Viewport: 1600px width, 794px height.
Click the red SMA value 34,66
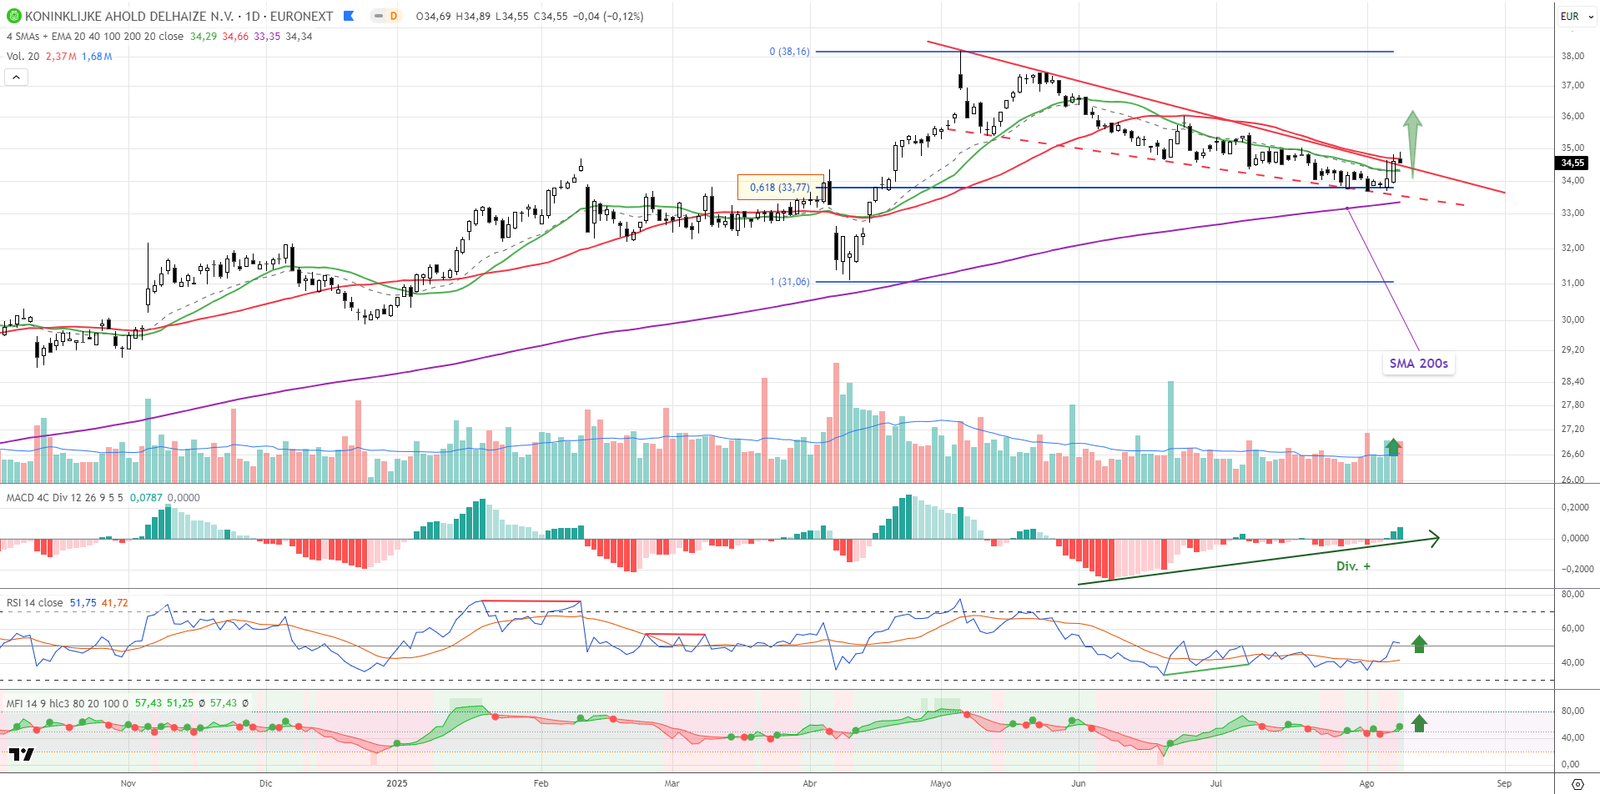[235, 36]
